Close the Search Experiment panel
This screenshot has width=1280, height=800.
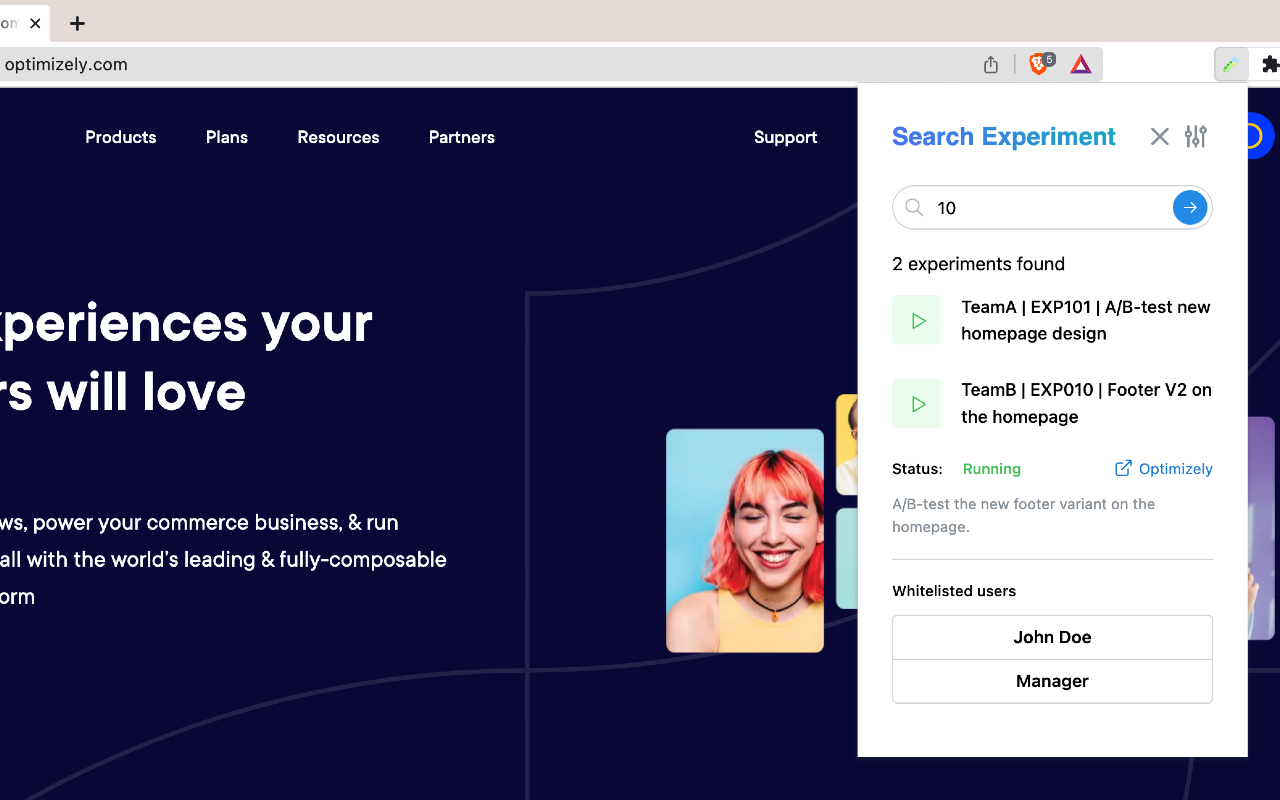(1159, 136)
